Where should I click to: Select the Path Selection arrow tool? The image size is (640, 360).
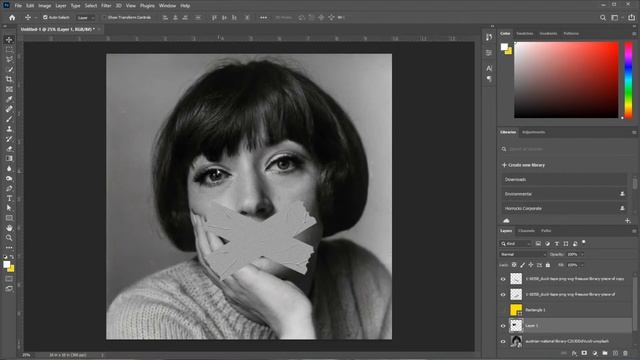click(x=9, y=208)
